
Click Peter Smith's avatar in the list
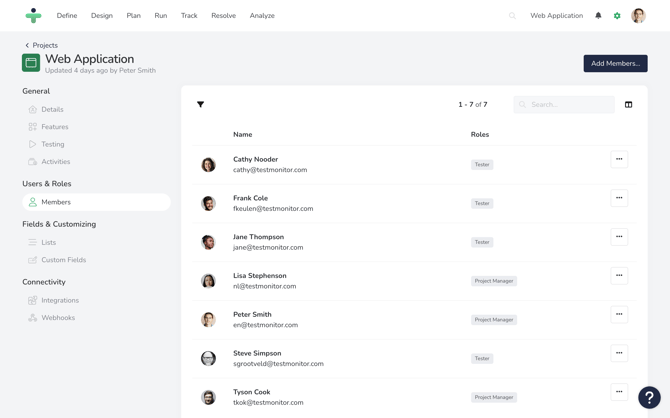pyautogui.click(x=209, y=320)
